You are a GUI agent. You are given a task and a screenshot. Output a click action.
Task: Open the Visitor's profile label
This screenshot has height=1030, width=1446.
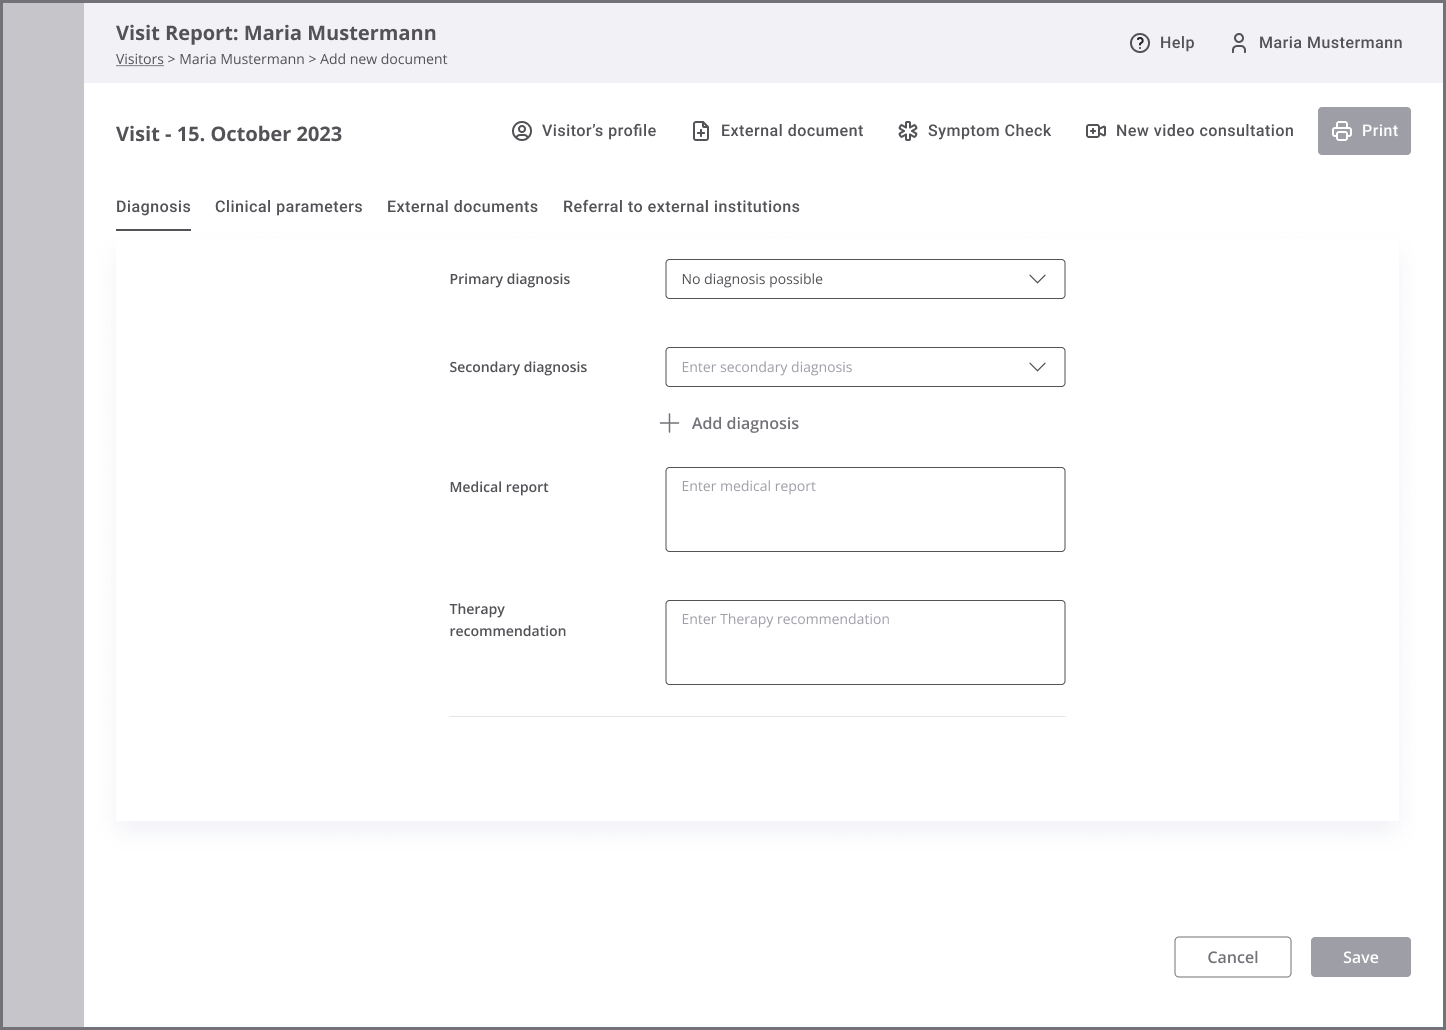tap(599, 131)
